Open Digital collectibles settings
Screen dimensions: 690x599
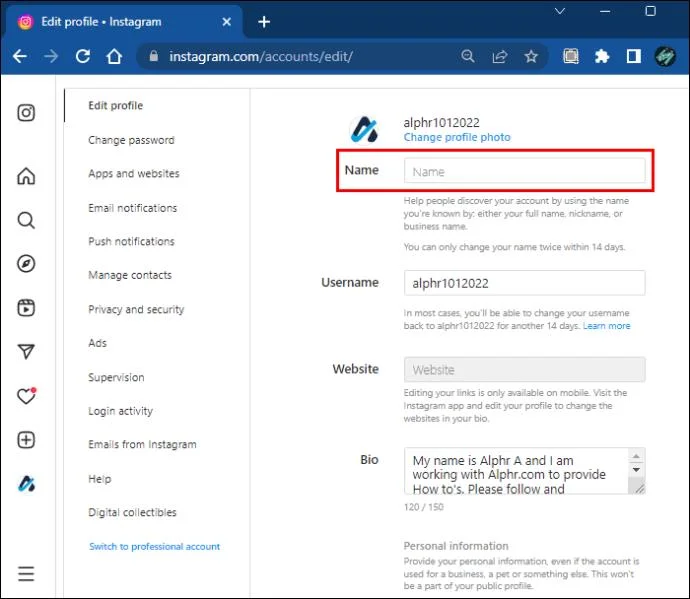[132, 512]
